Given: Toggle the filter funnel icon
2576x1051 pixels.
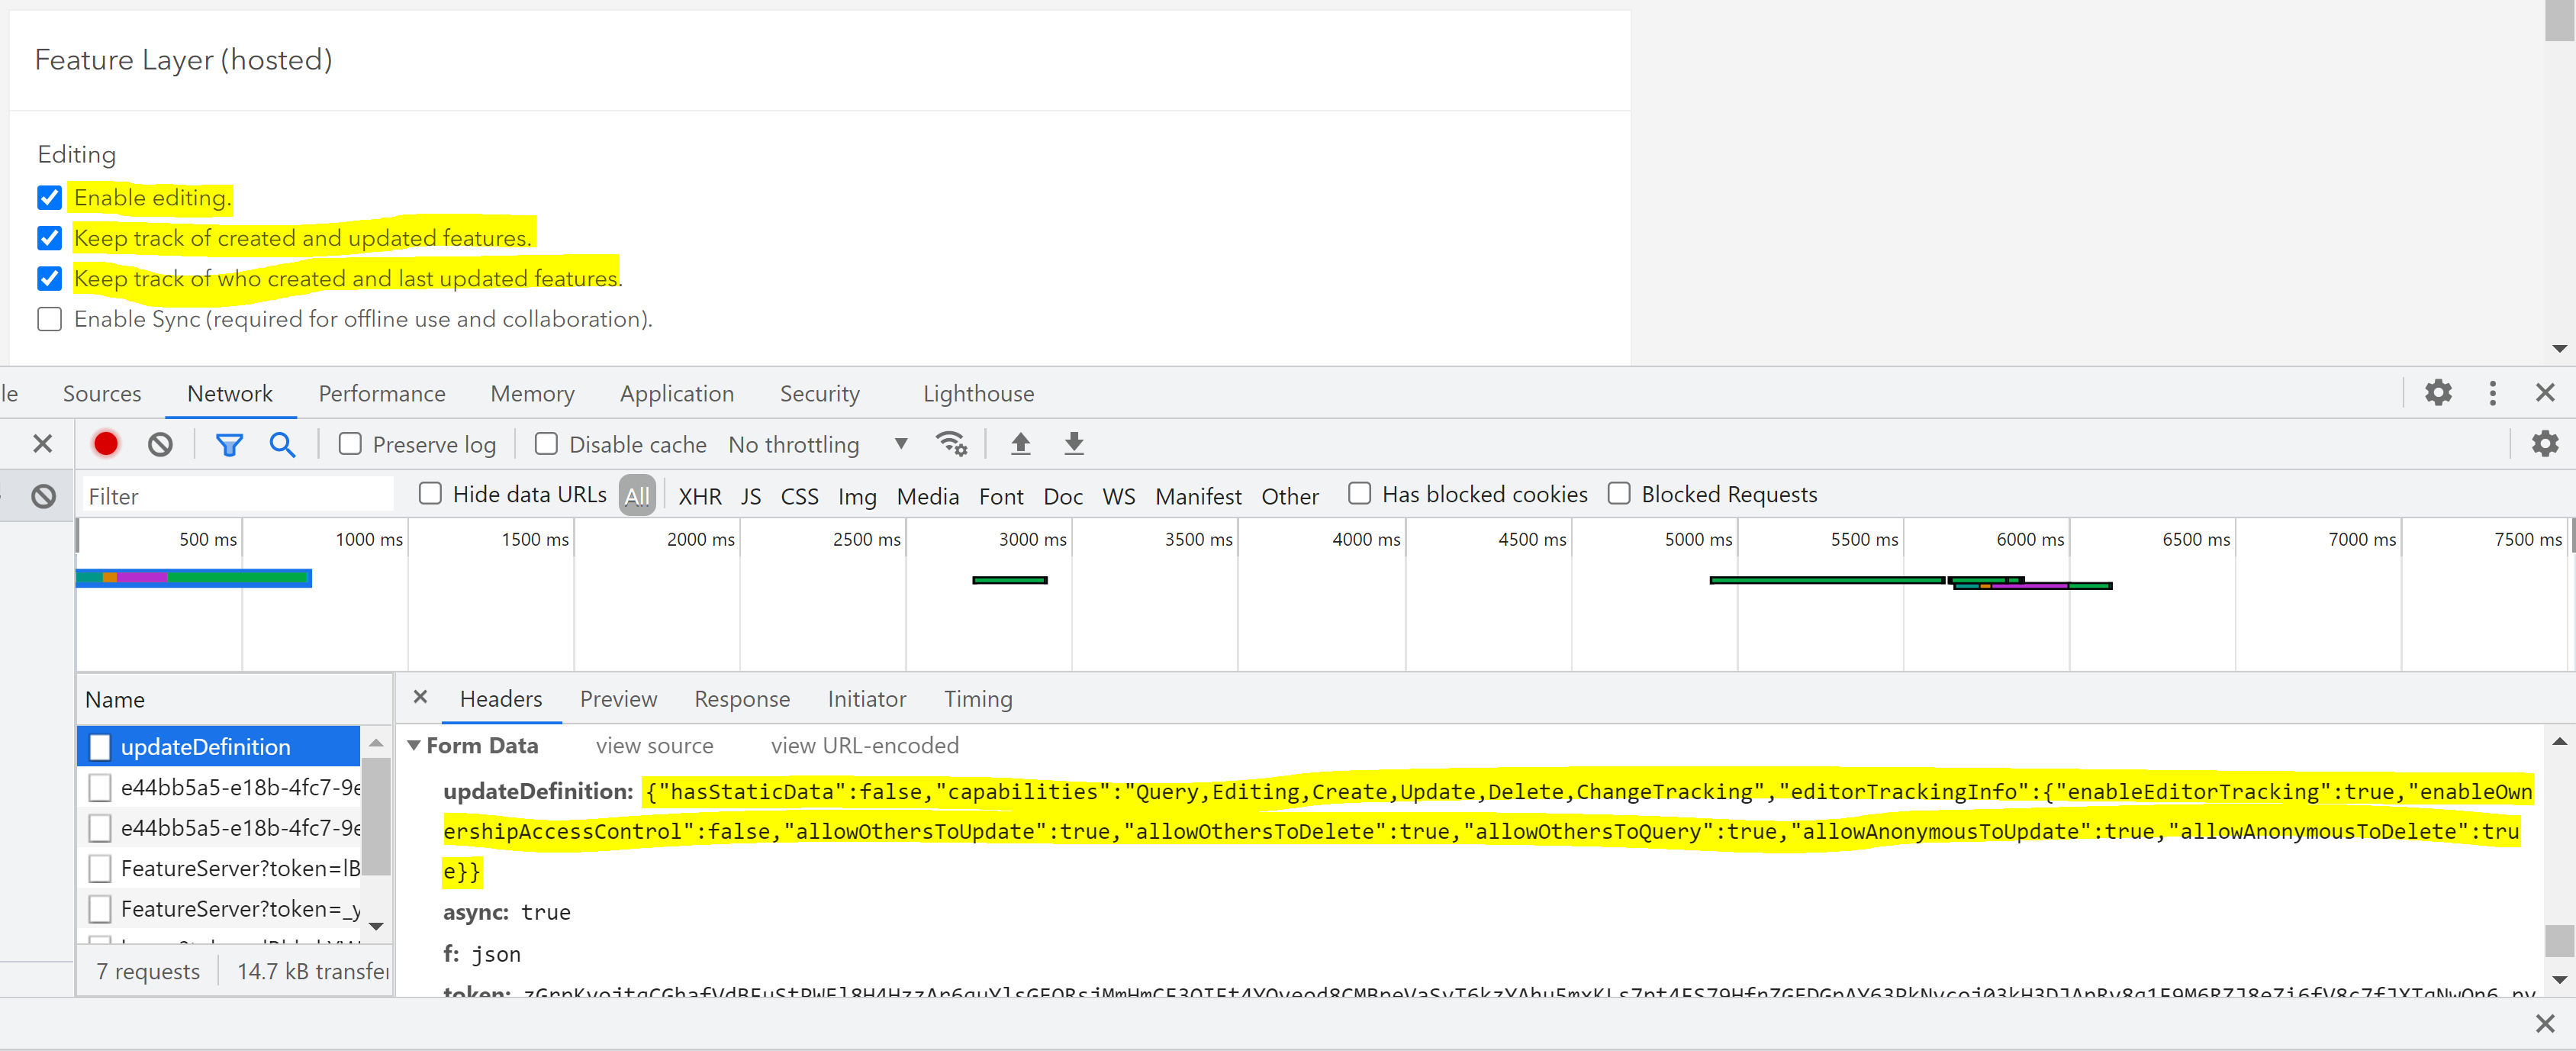Looking at the screenshot, I should (229, 444).
